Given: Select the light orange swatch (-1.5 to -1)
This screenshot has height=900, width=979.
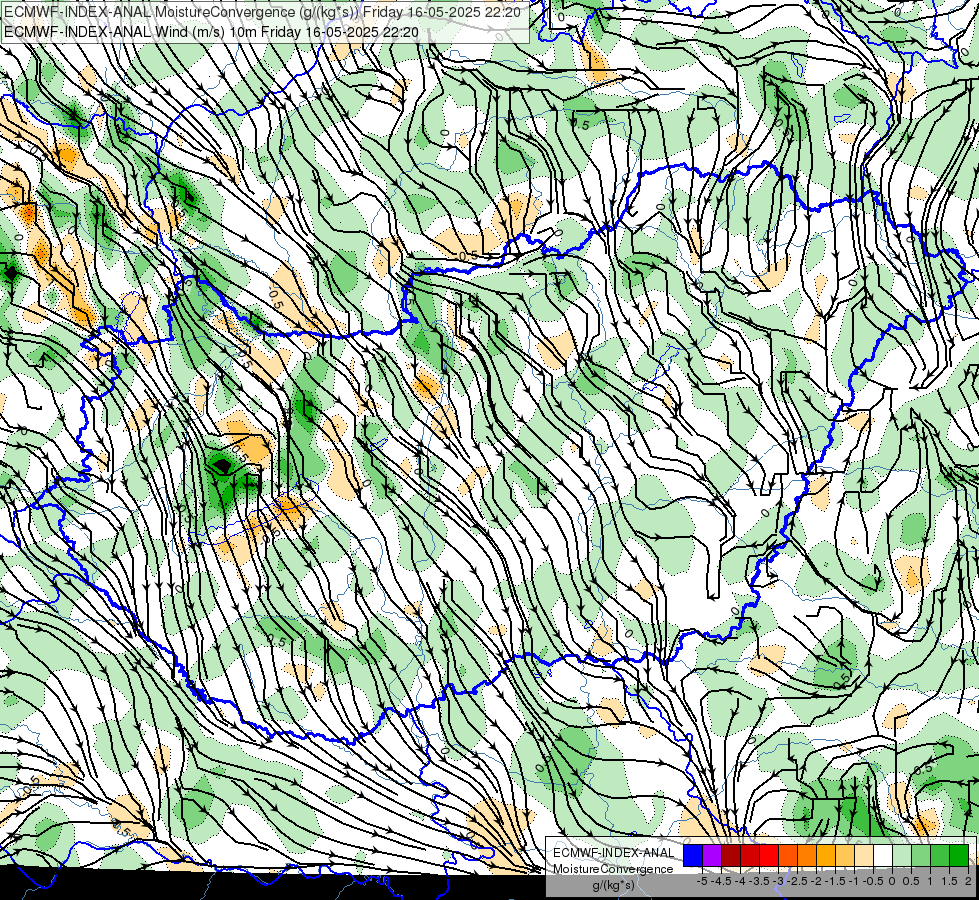Looking at the screenshot, I should [845, 856].
